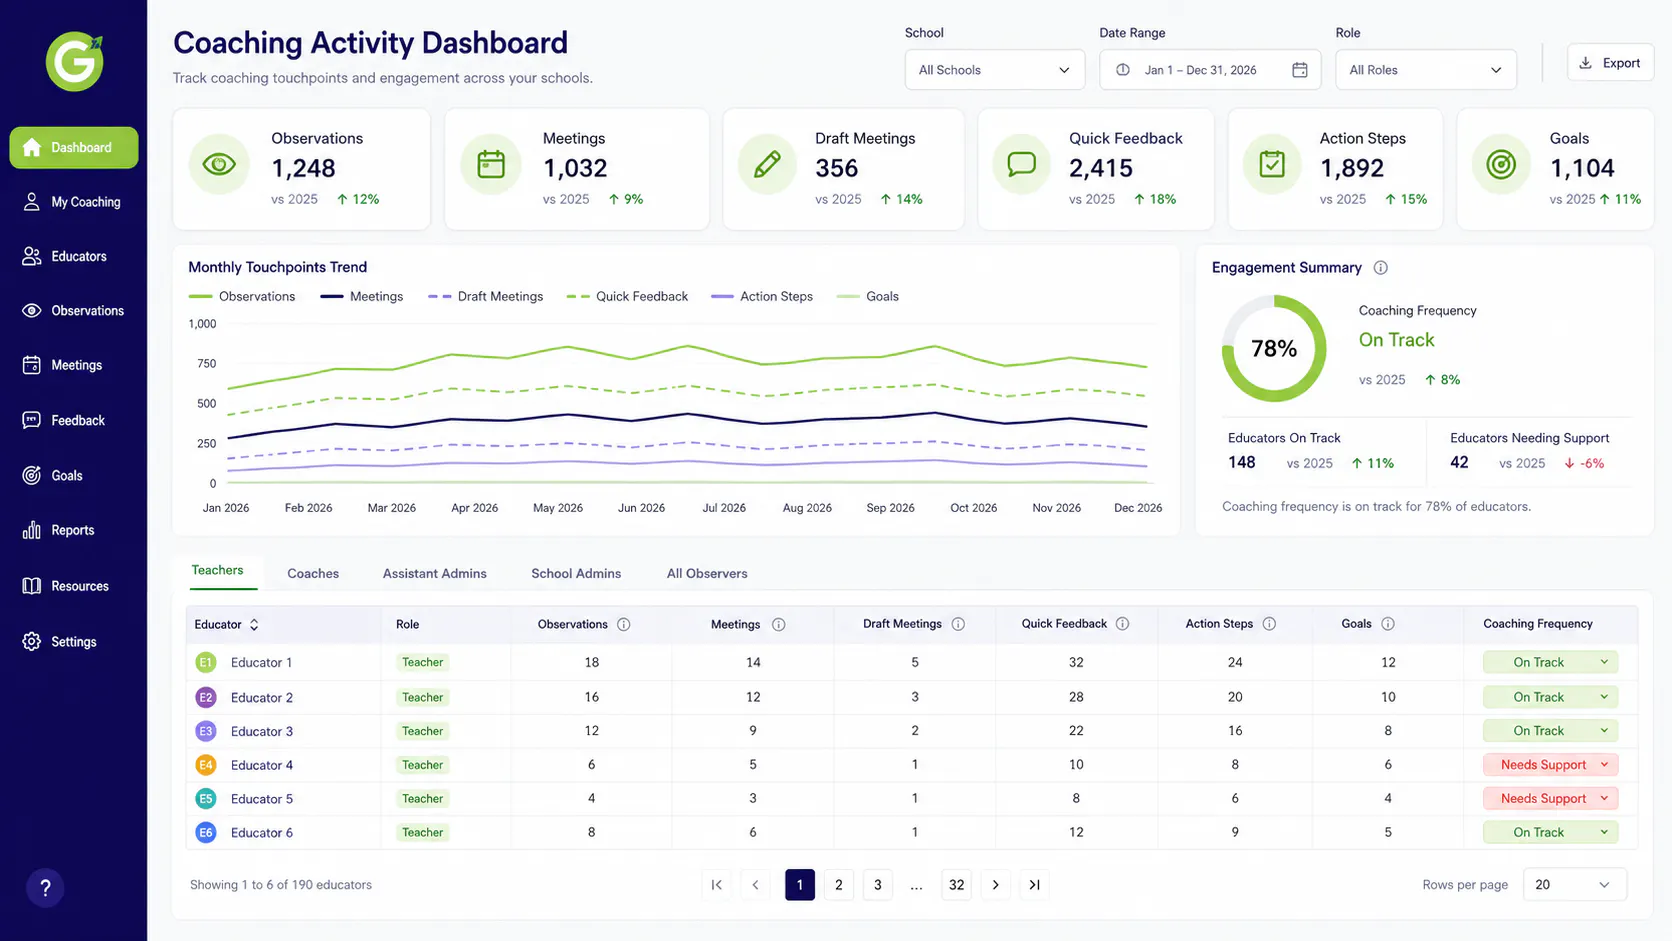This screenshot has height=941, width=1672.
Task: Toggle the Action Steps series in legend
Action: tap(762, 297)
